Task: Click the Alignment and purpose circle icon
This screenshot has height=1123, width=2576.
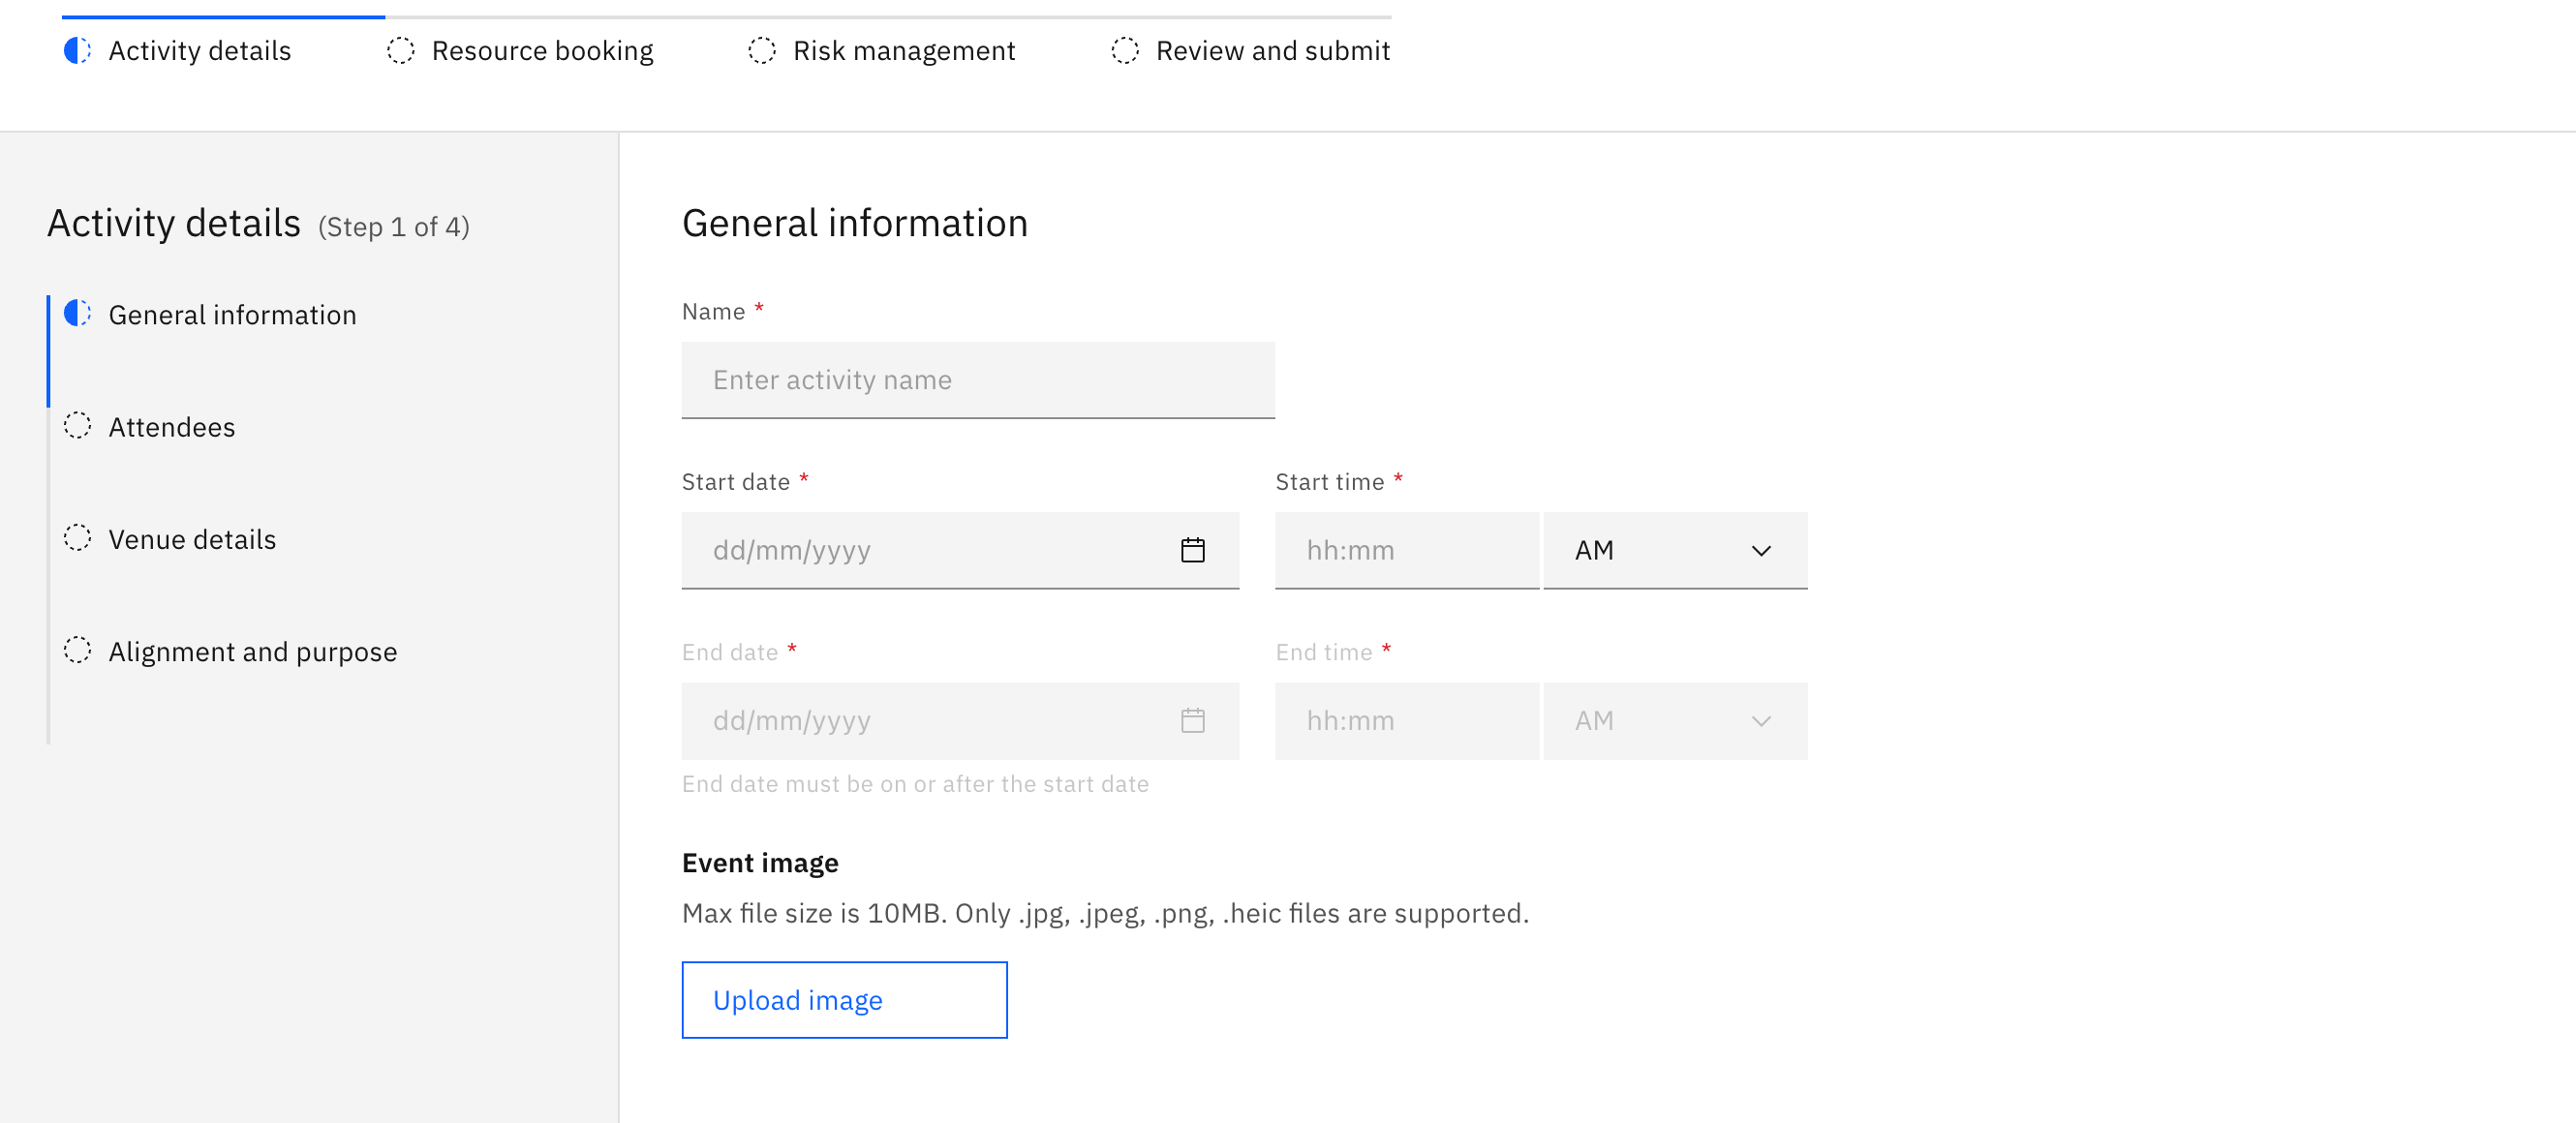Action: 77,649
